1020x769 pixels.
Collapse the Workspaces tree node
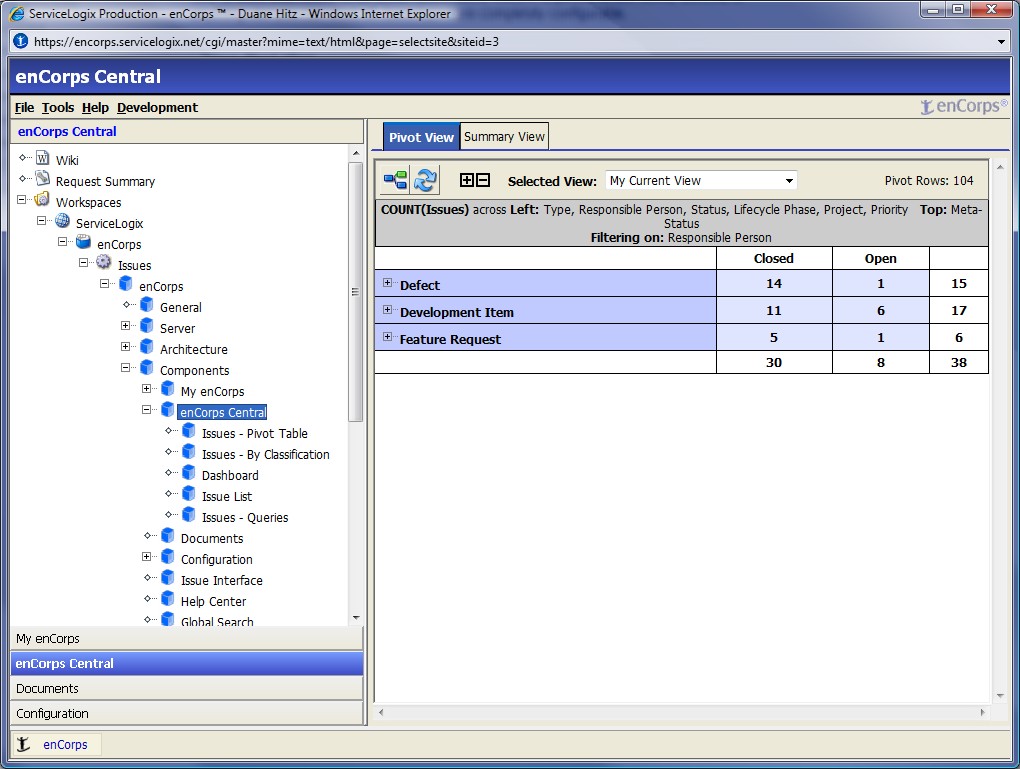[x=21, y=200]
